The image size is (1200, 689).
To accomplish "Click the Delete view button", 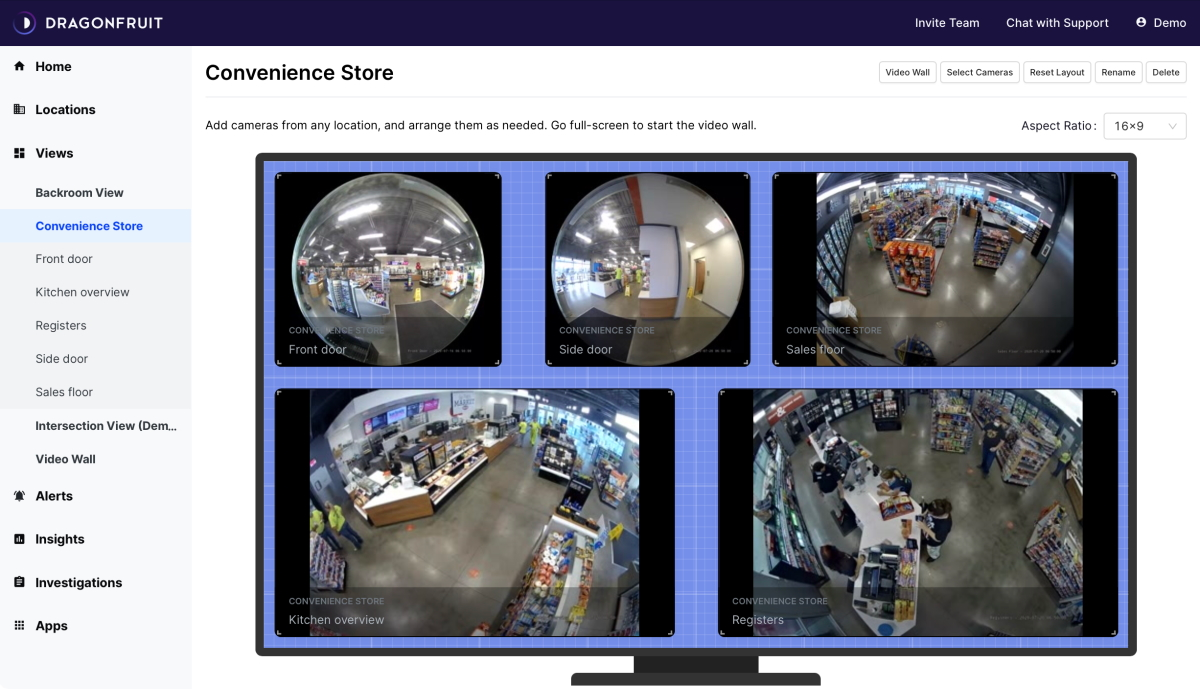I will tap(1165, 72).
